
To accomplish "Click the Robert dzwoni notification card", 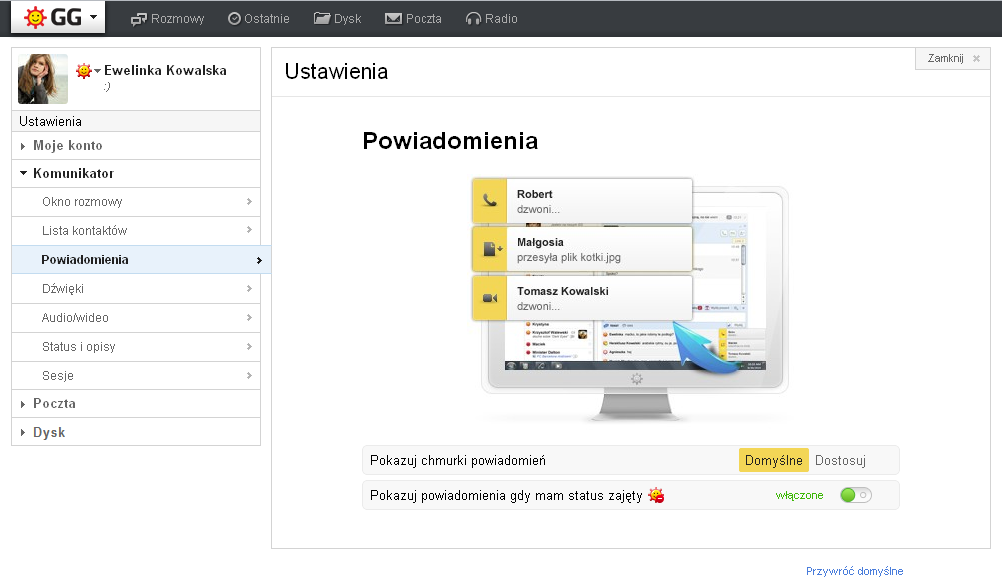I will pos(582,201).
